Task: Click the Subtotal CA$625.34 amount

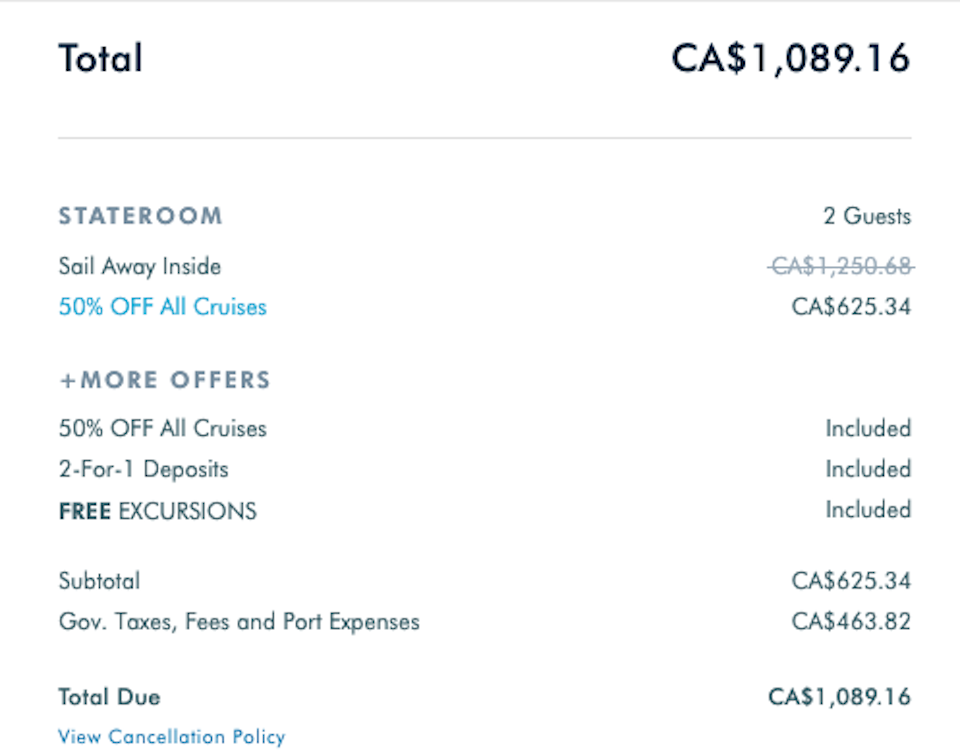Action: (851, 581)
